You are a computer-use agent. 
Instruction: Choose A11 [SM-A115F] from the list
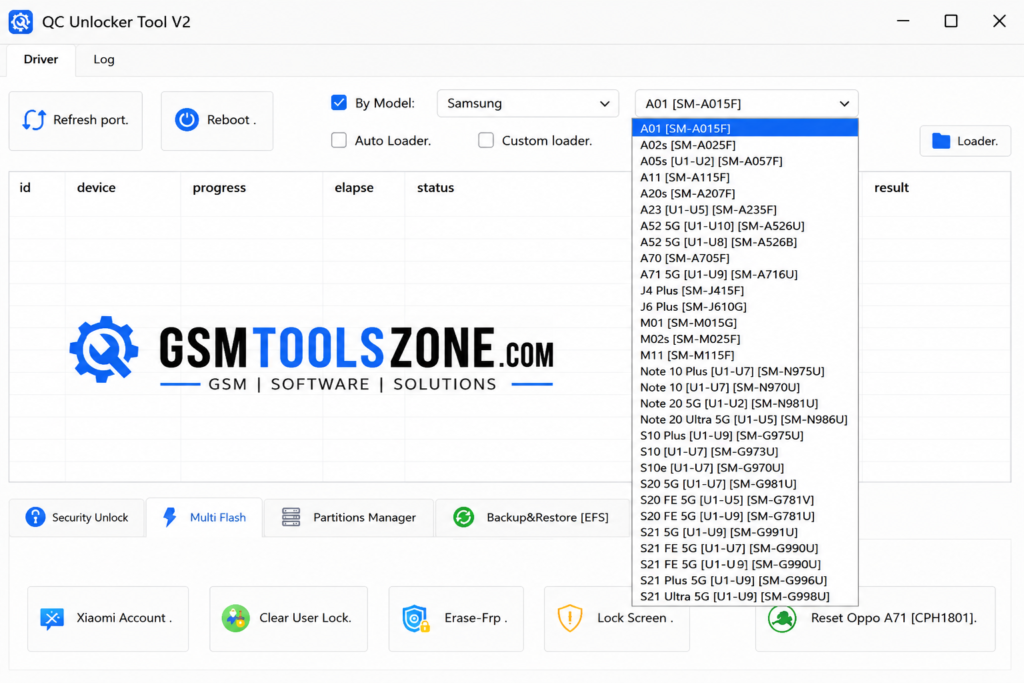745,177
